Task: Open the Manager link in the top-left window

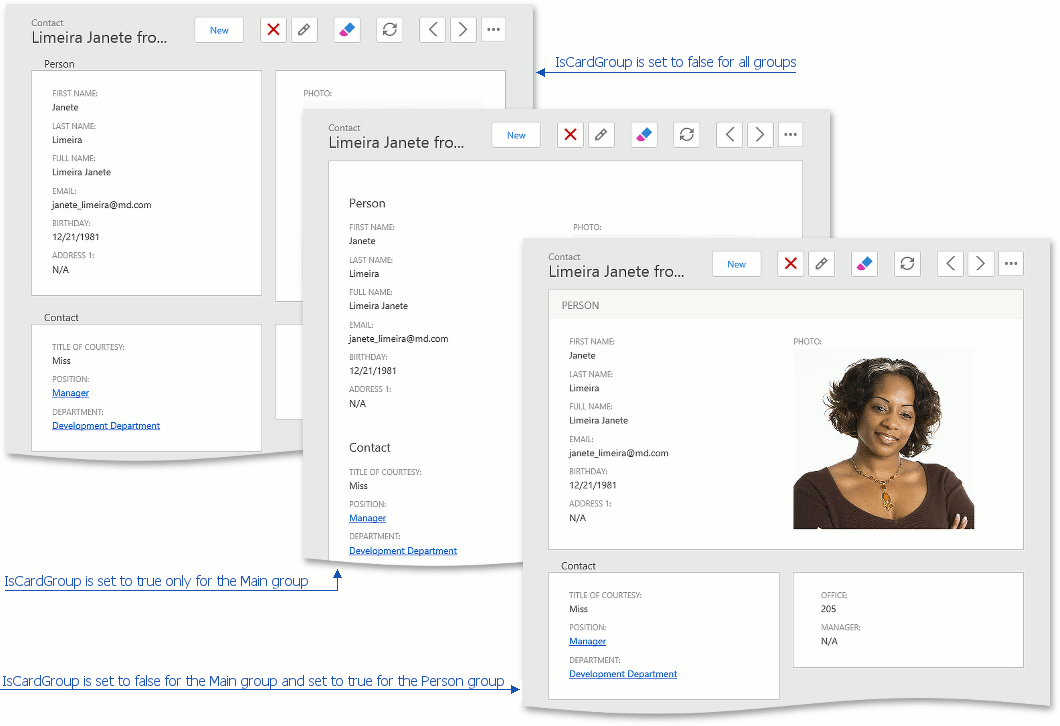Action: [70, 393]
